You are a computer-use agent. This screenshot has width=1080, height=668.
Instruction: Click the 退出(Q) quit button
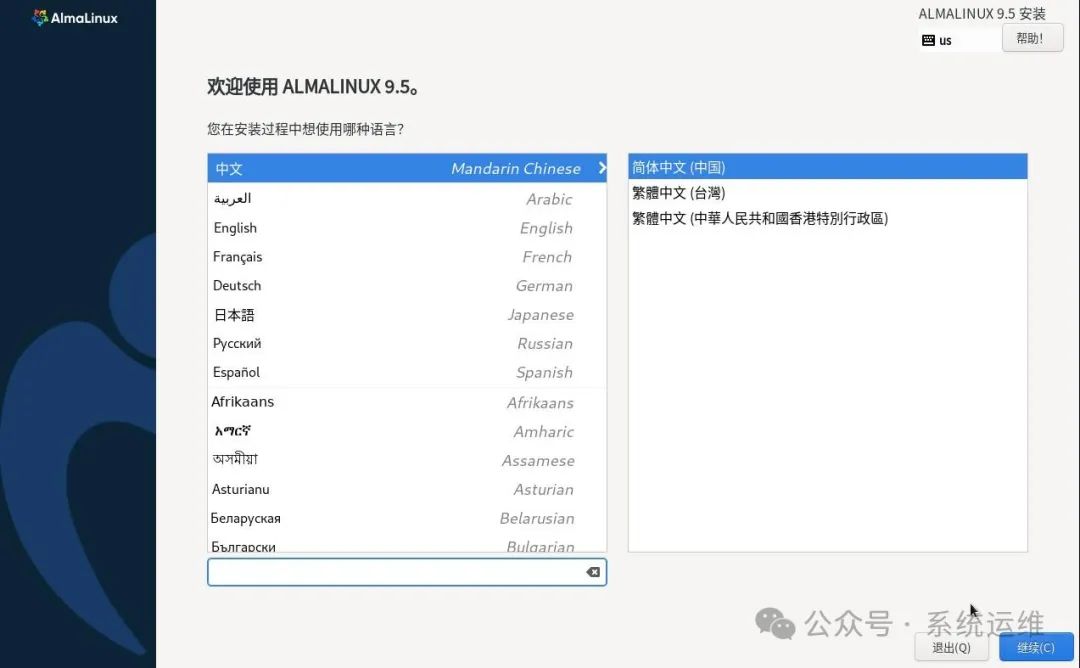951,647
